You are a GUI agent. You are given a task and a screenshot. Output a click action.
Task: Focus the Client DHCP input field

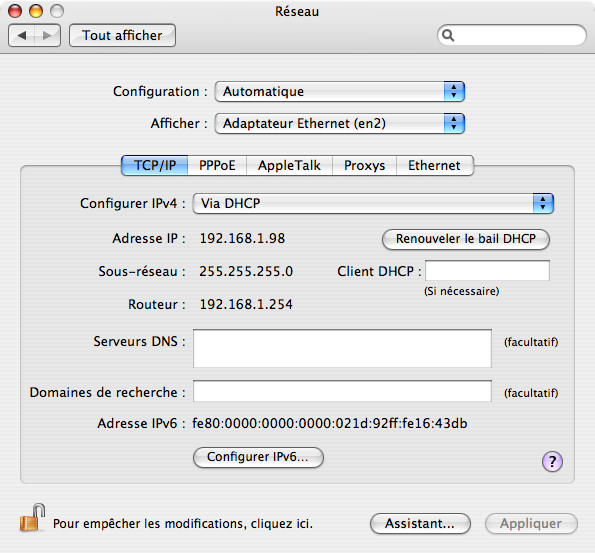pyautogui.click(x=487, y=271)
